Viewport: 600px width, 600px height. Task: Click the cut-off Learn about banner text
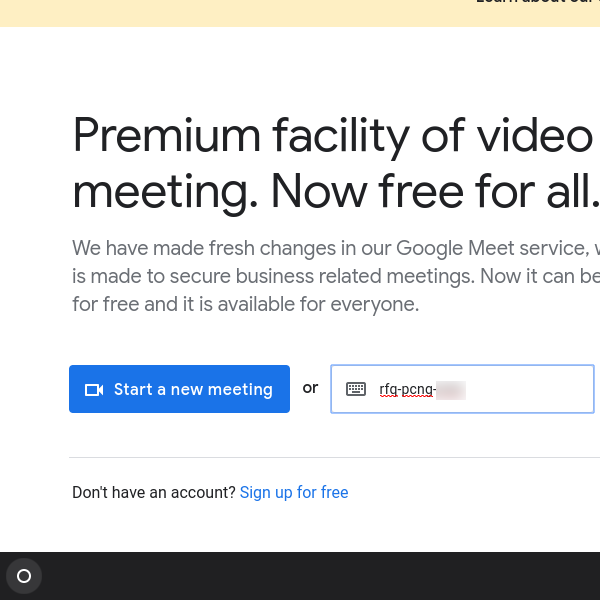[537, 3]
